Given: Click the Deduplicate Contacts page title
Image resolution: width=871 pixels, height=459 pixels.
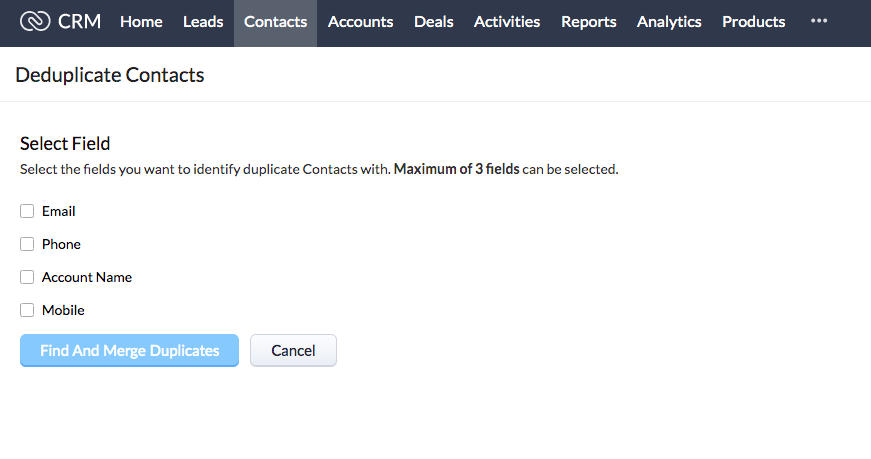Looking at the screenshot, I should [x=110, y=75].
